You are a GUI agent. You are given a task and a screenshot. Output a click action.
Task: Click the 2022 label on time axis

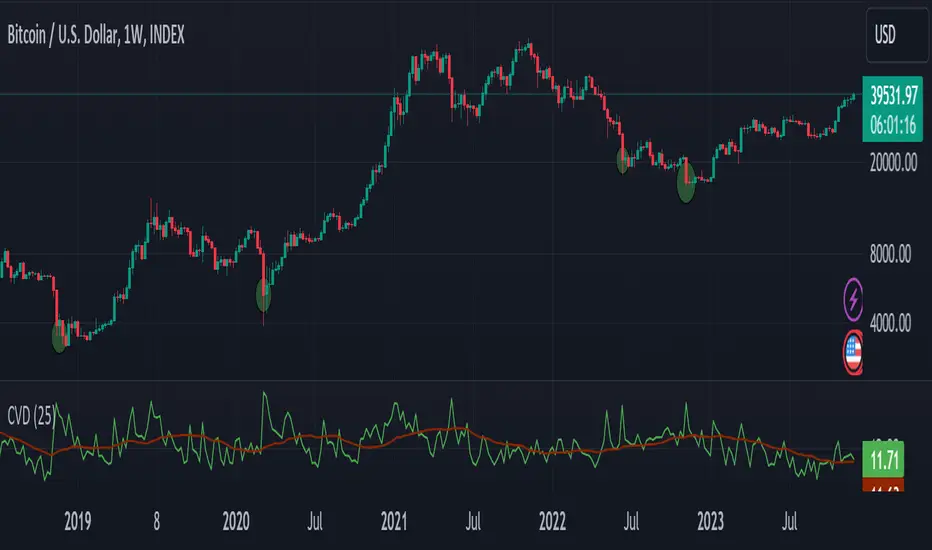click(552, 520)
